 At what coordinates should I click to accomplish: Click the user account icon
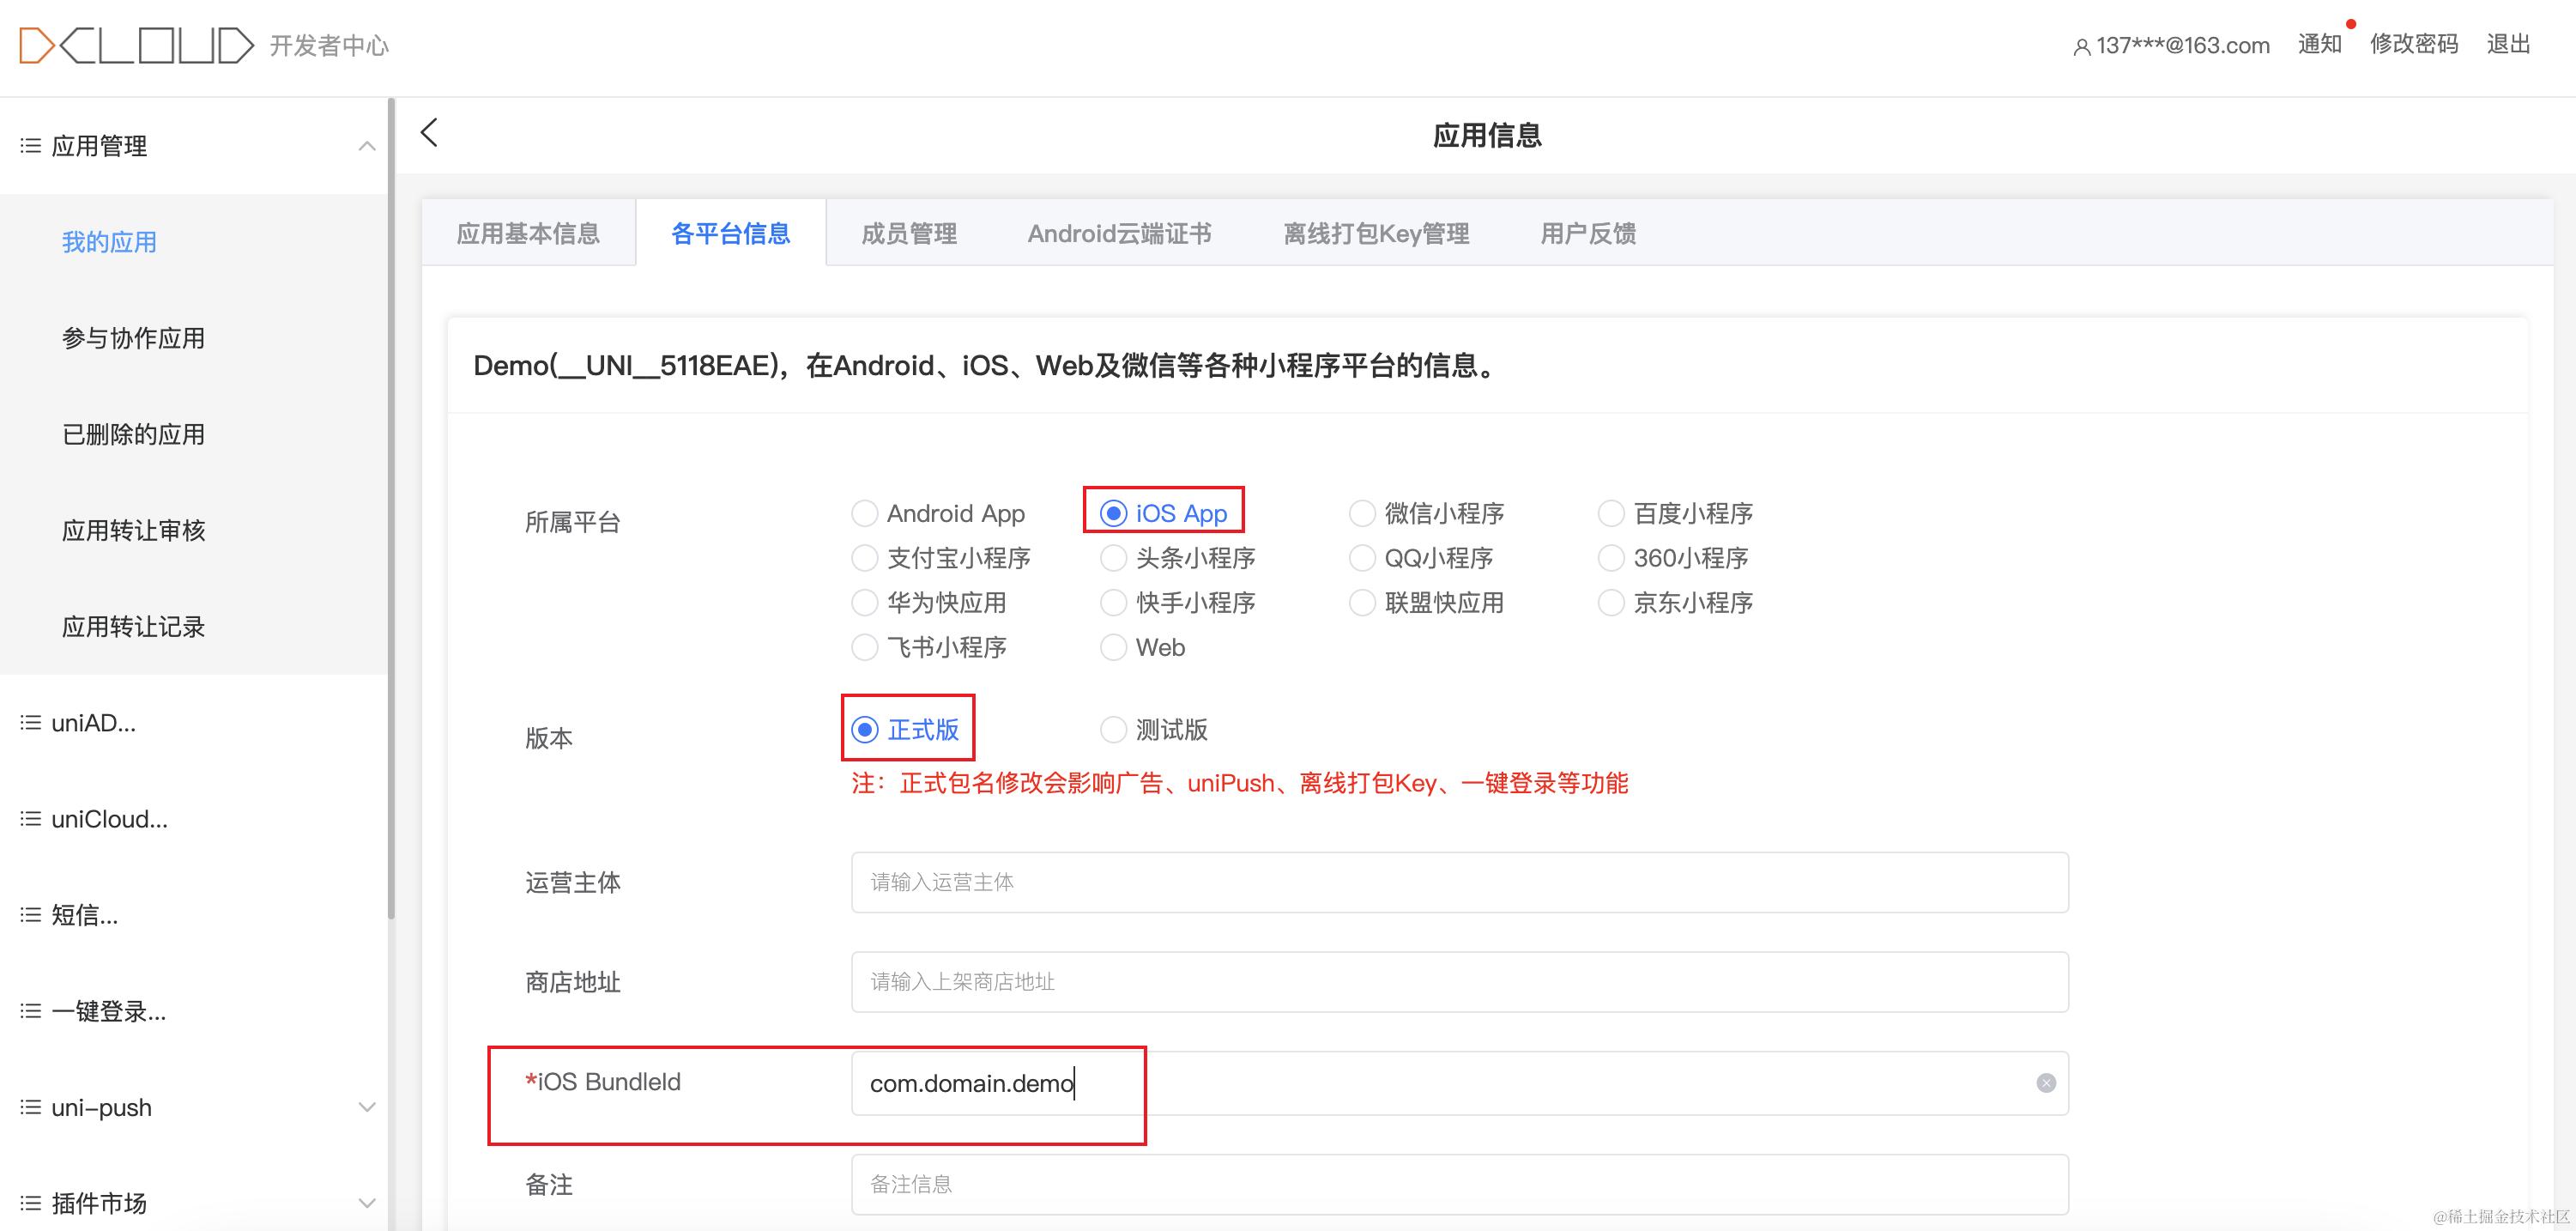point(2081,47)
